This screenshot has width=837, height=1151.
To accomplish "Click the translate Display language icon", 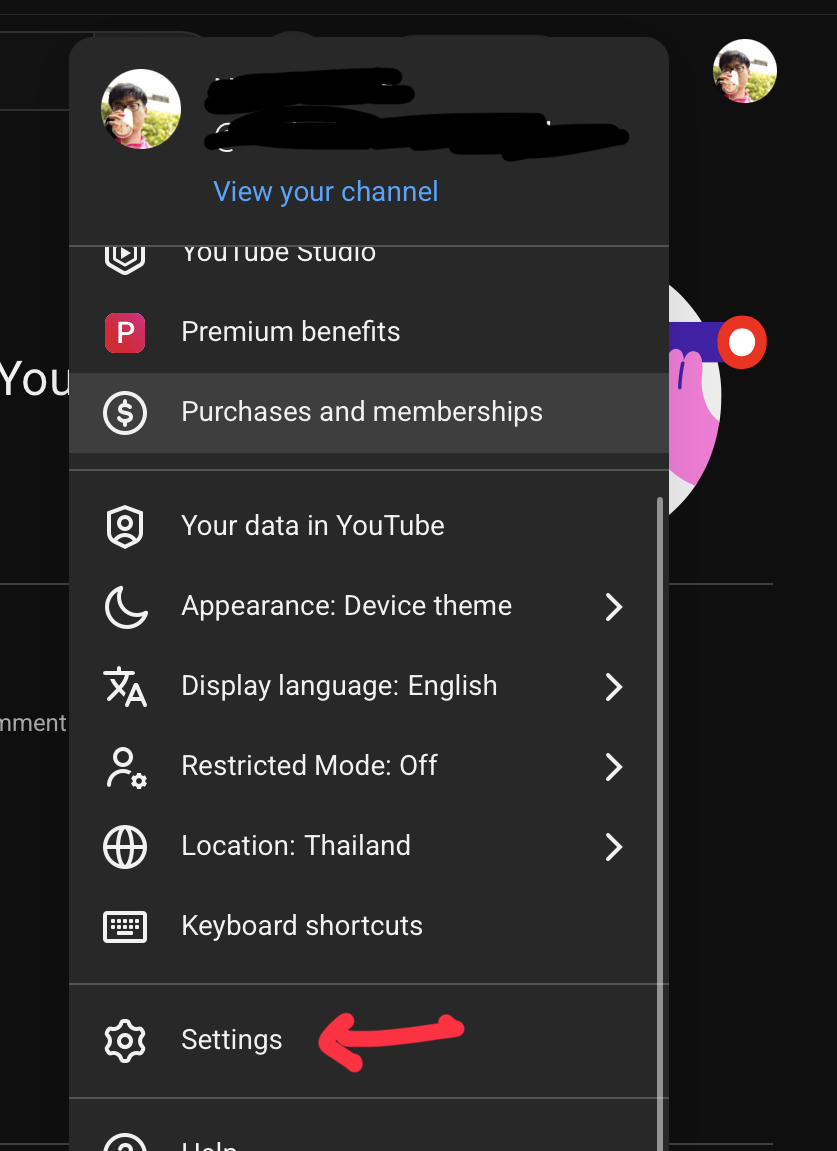I will (125, 686).
